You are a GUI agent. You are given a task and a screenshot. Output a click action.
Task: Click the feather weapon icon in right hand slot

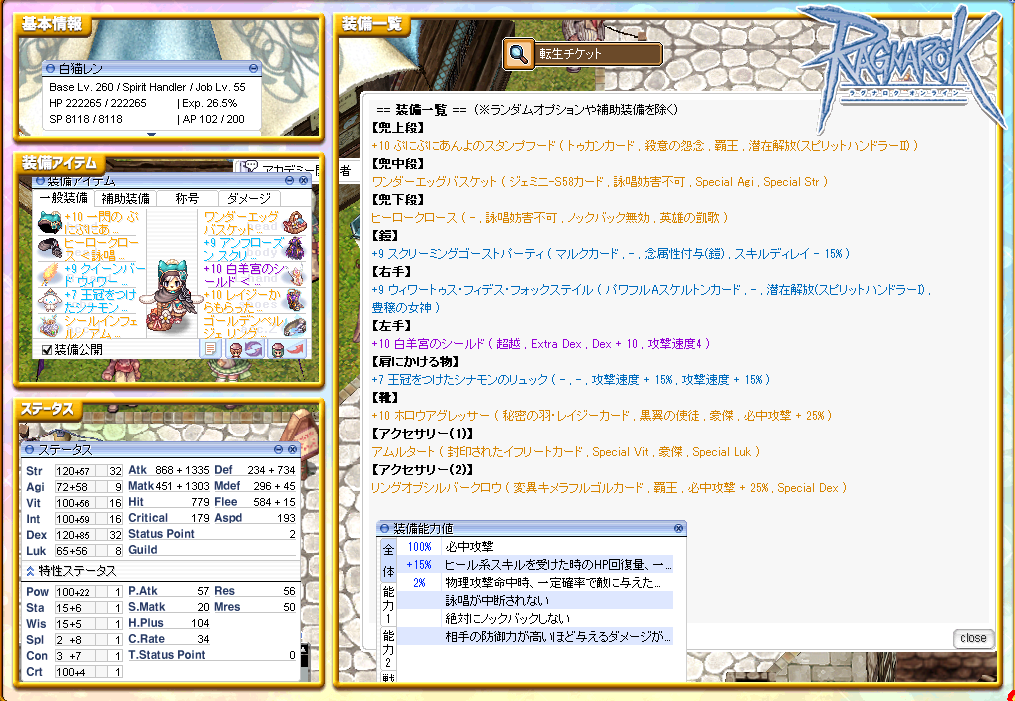tap(50, 275)
